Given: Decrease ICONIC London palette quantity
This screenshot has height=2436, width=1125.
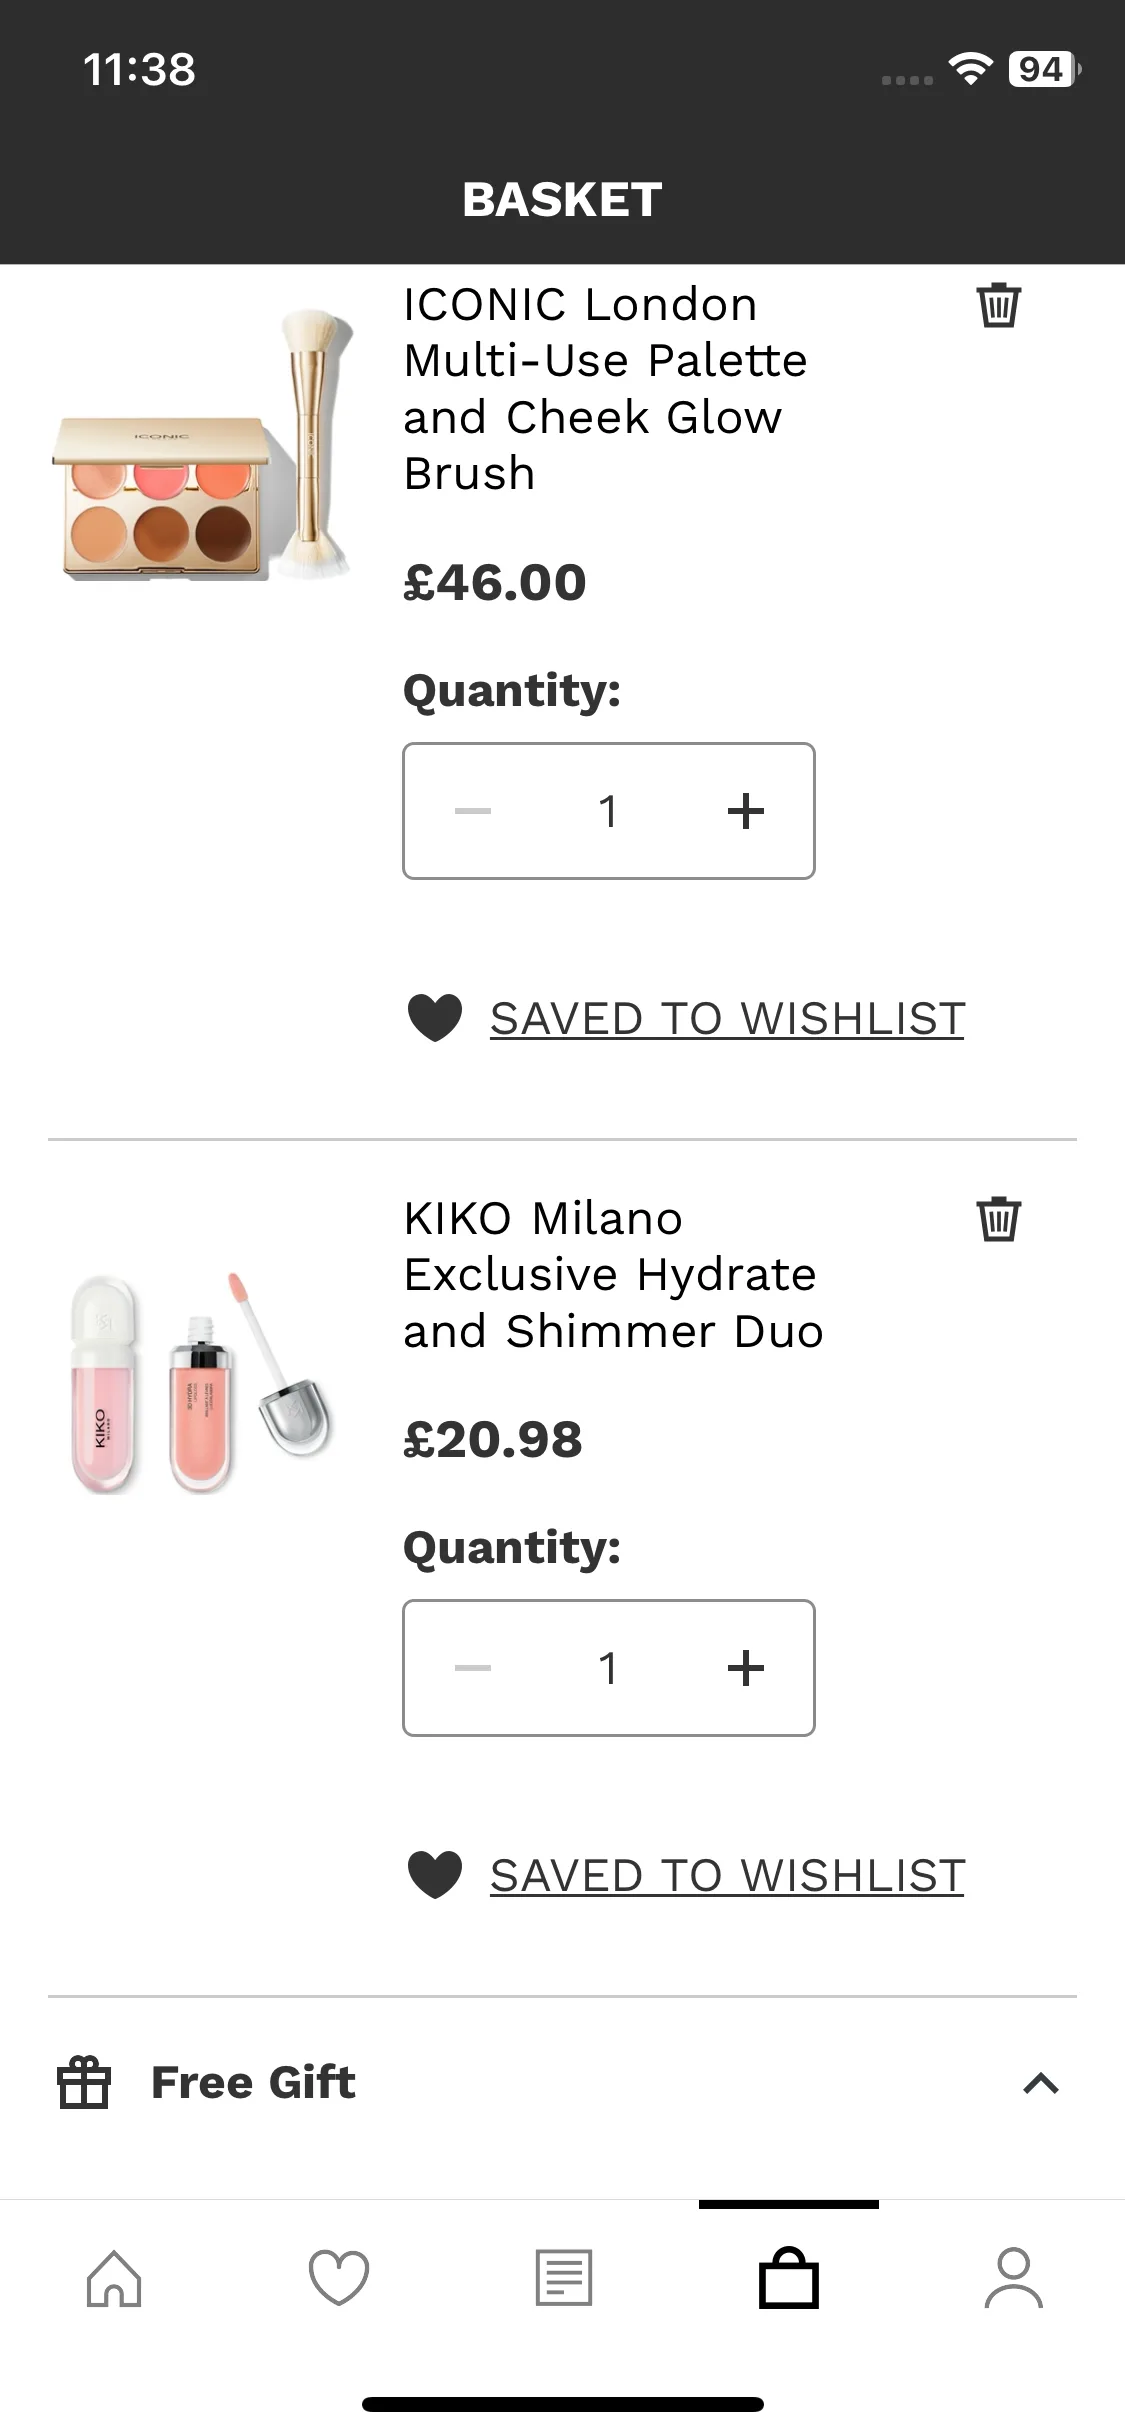Looking at the screenshot, I should pos(473,811).
